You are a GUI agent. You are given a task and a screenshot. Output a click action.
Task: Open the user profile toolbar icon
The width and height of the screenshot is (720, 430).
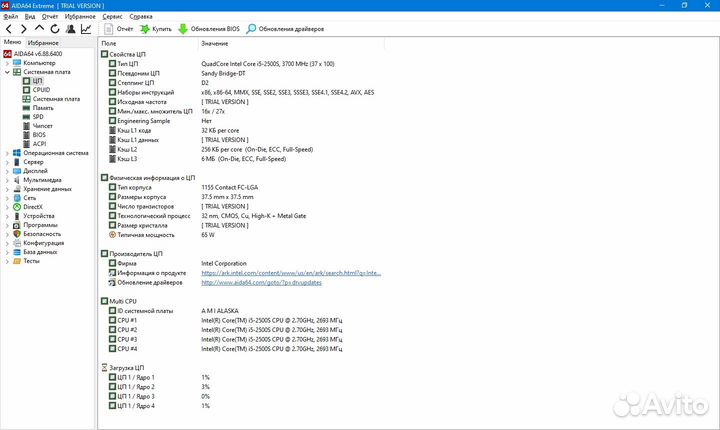[x=70, y=29]
